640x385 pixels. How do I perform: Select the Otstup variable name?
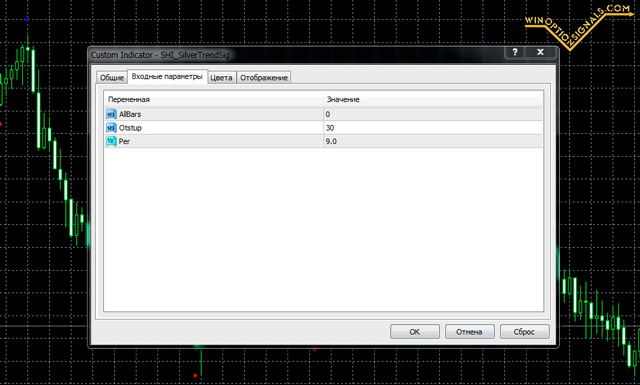coord(130,128)
